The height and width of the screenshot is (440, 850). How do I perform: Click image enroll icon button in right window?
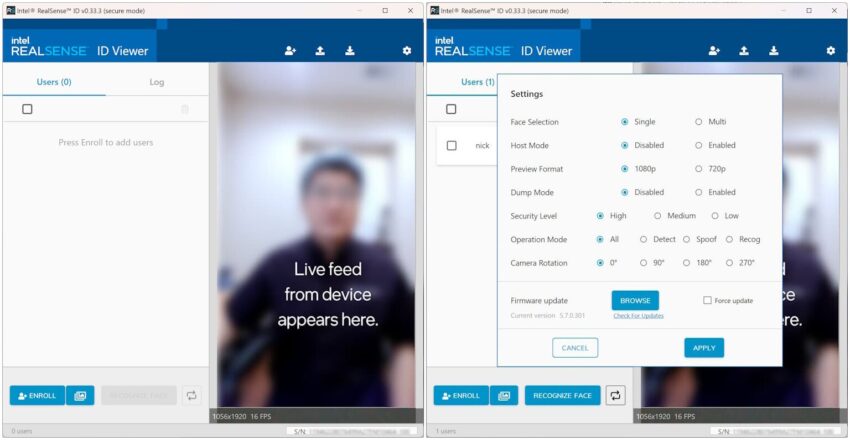pos(504,396)
